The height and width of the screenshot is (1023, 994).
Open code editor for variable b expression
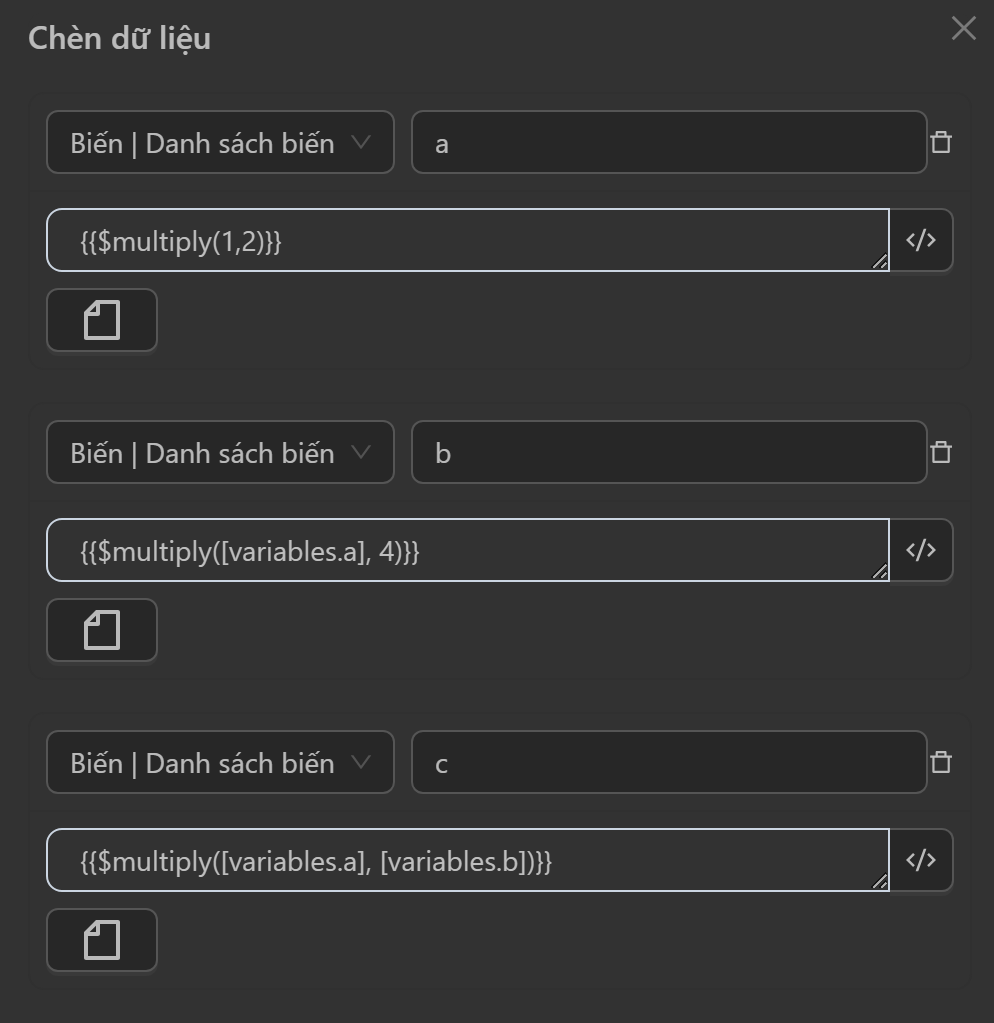click(x=921, y=550)
